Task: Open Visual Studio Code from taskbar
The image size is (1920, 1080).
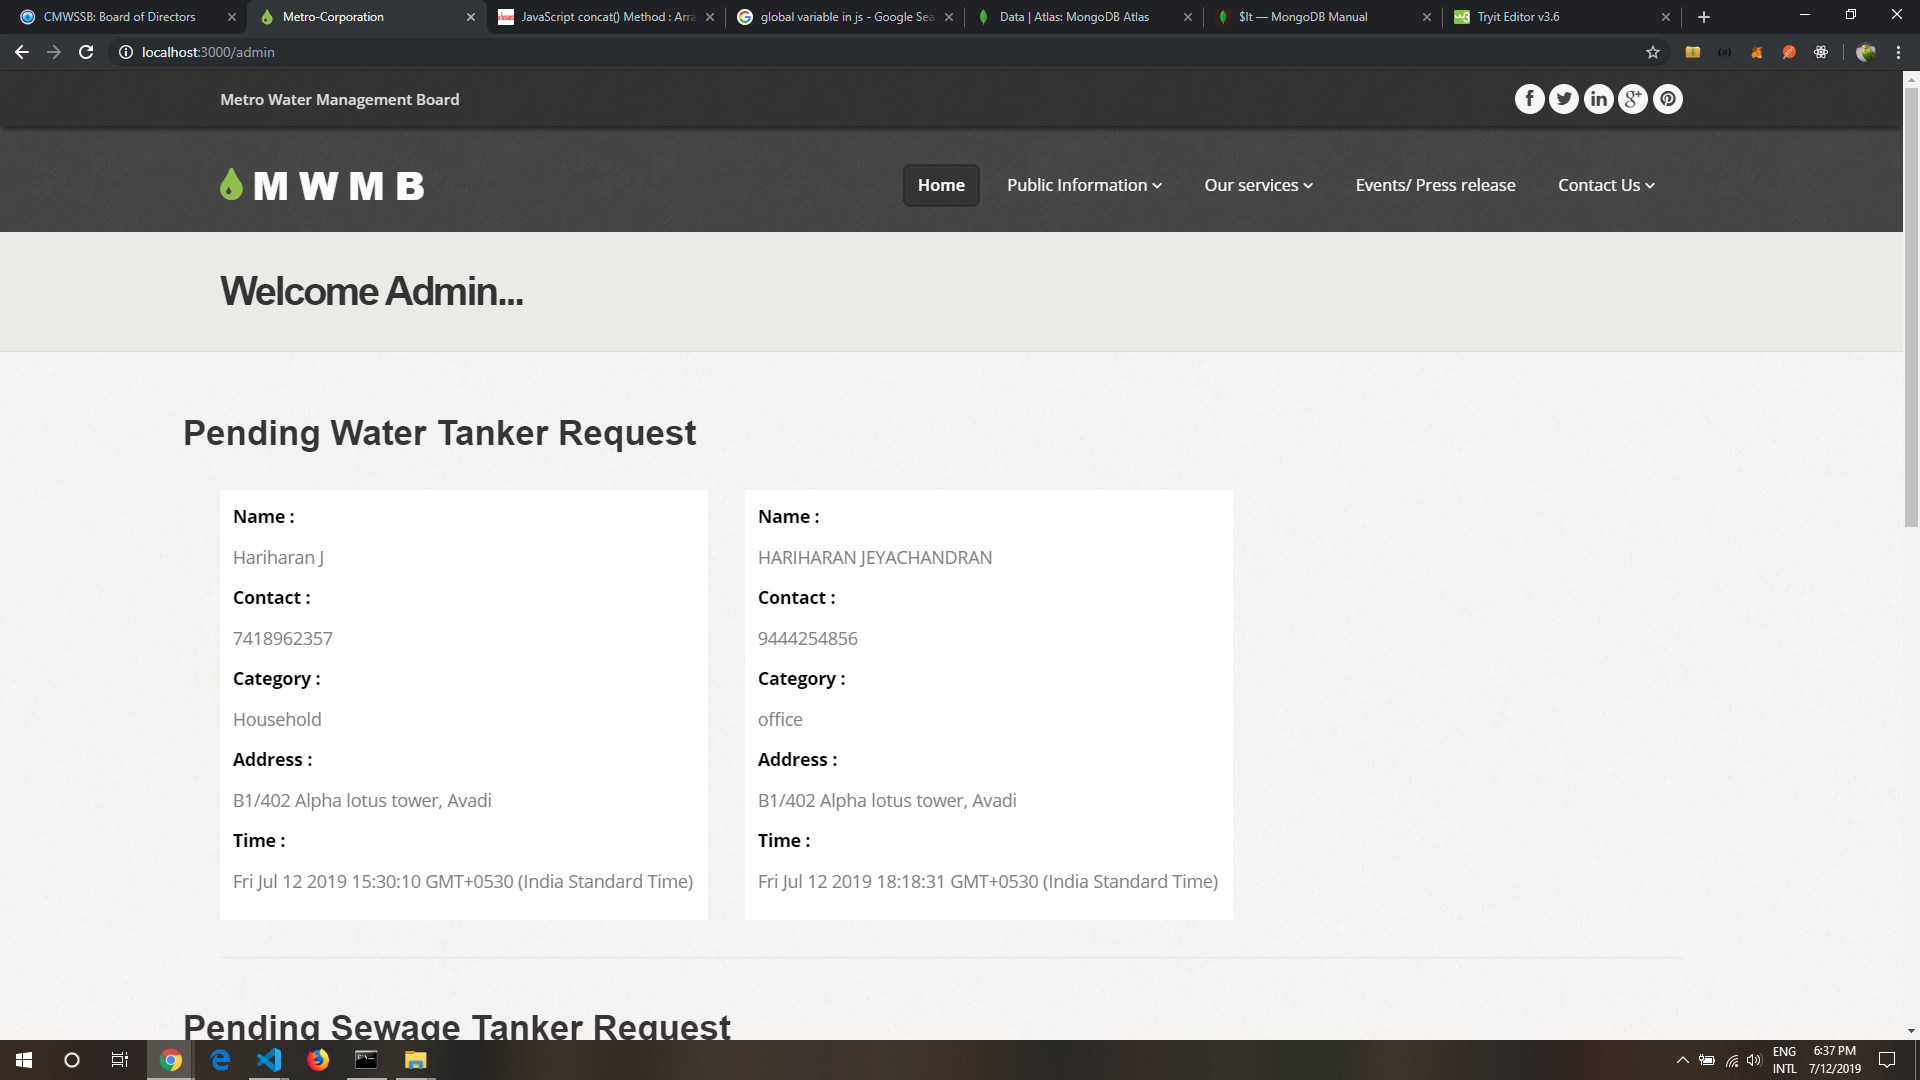Action: [269, 1060]
